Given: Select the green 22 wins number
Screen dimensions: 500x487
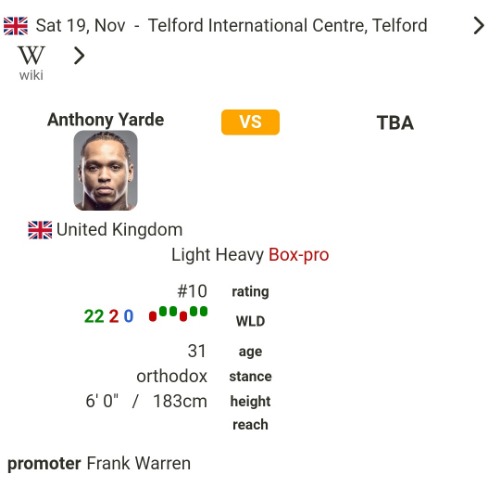Looking at the screenshot, I should [94, 316].
